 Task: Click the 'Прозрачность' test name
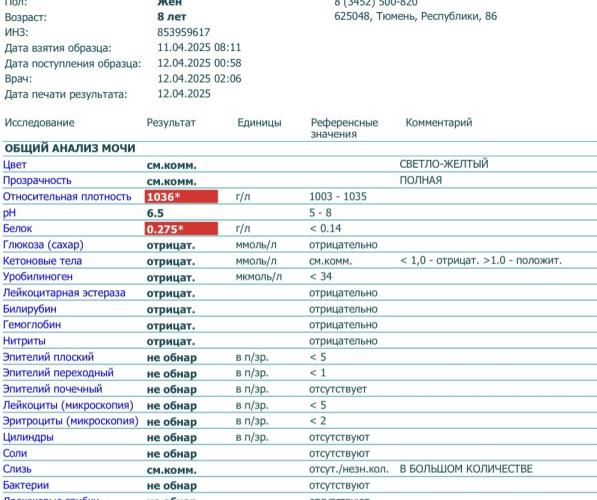point(37,181)
